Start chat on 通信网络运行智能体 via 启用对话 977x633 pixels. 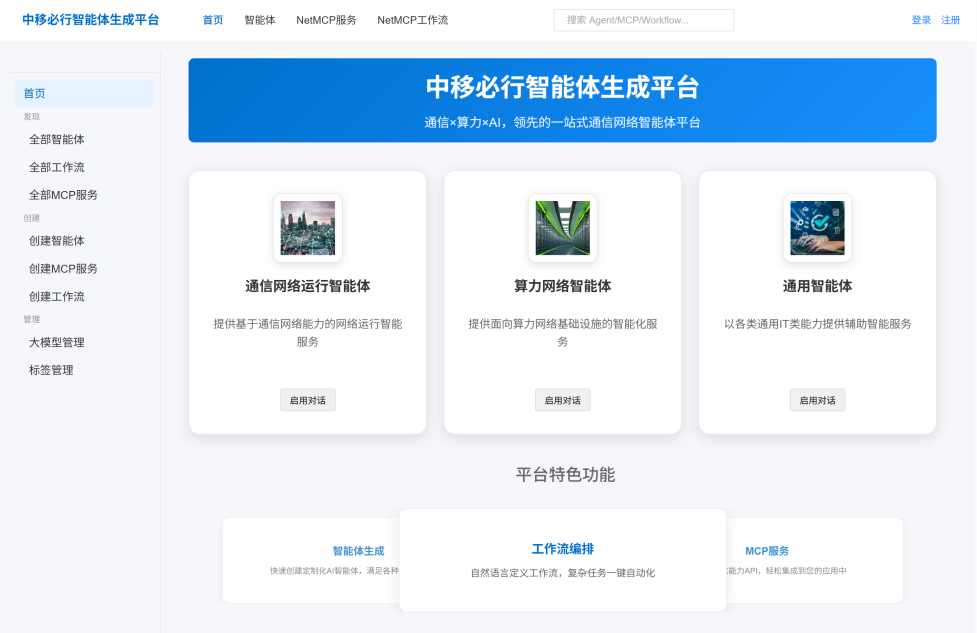coord(308,400)
